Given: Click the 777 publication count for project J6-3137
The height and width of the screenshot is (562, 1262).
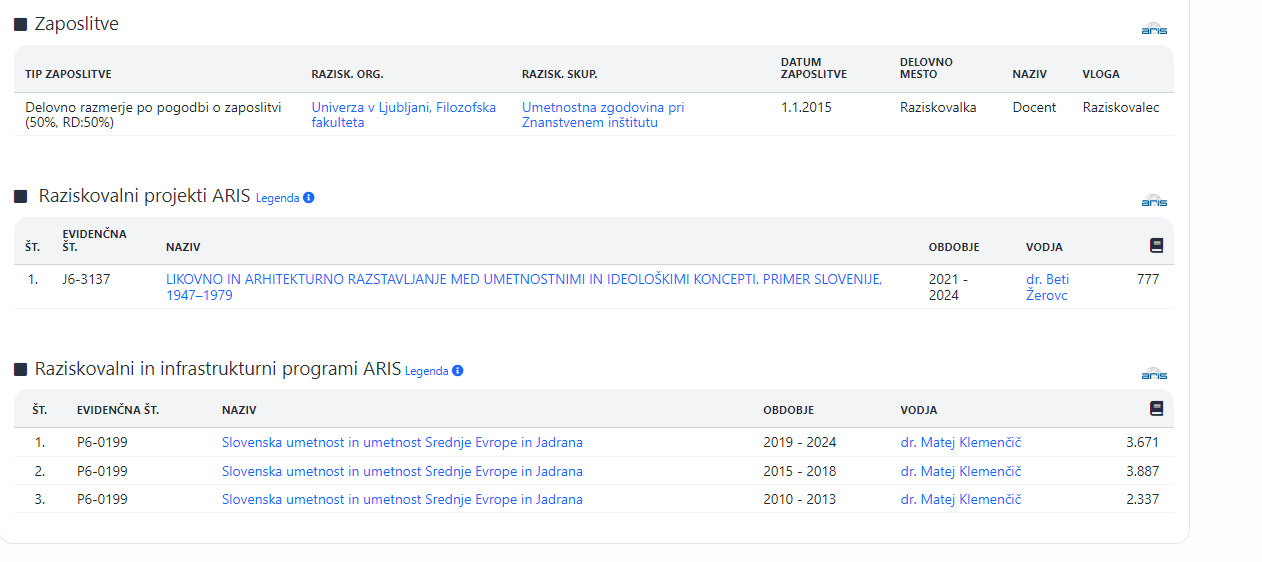Looking at the screenshot, I should [x=1147, y=279].
